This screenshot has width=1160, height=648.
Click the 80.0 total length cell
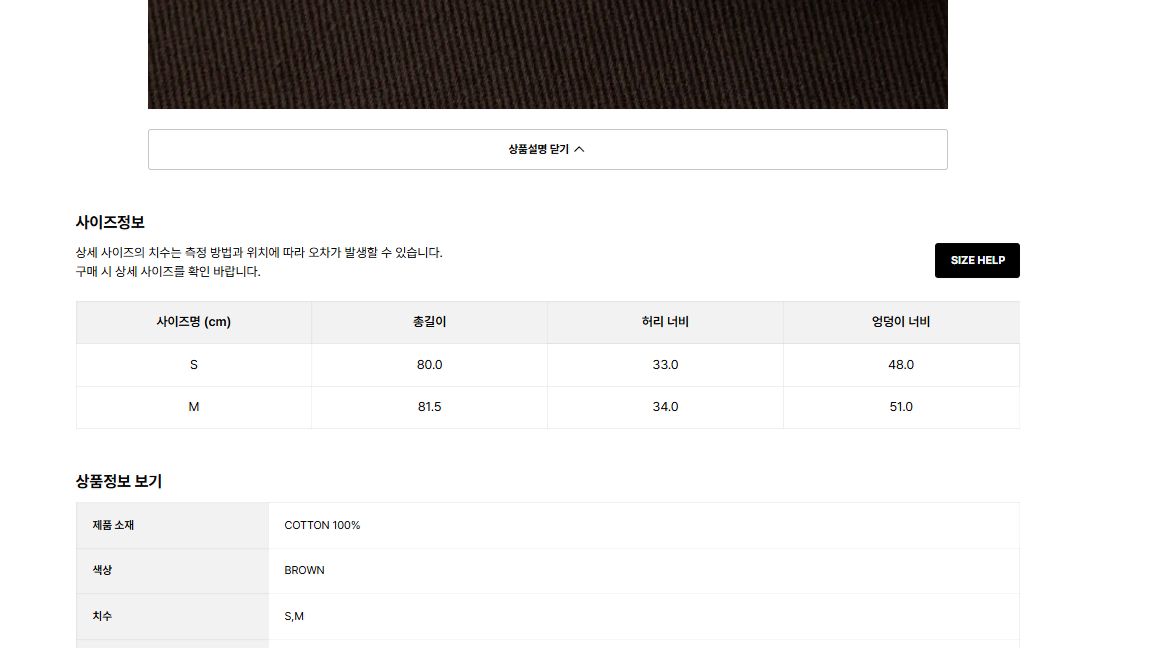coord(429,365)
